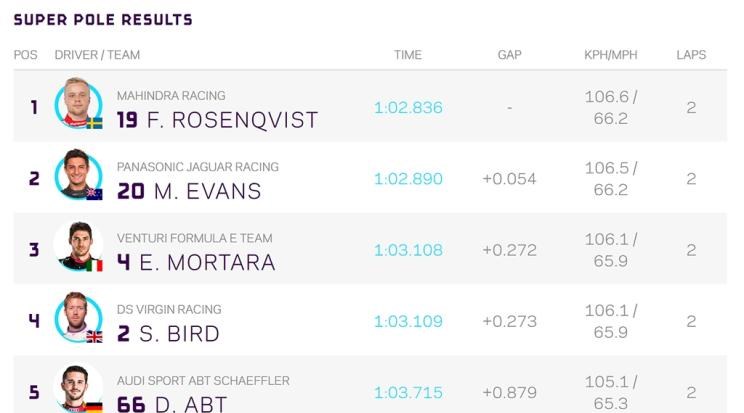Viewport: 744px width, 413px height.
Task: Select the M. EVANS driver name
Action: point(207,191)
